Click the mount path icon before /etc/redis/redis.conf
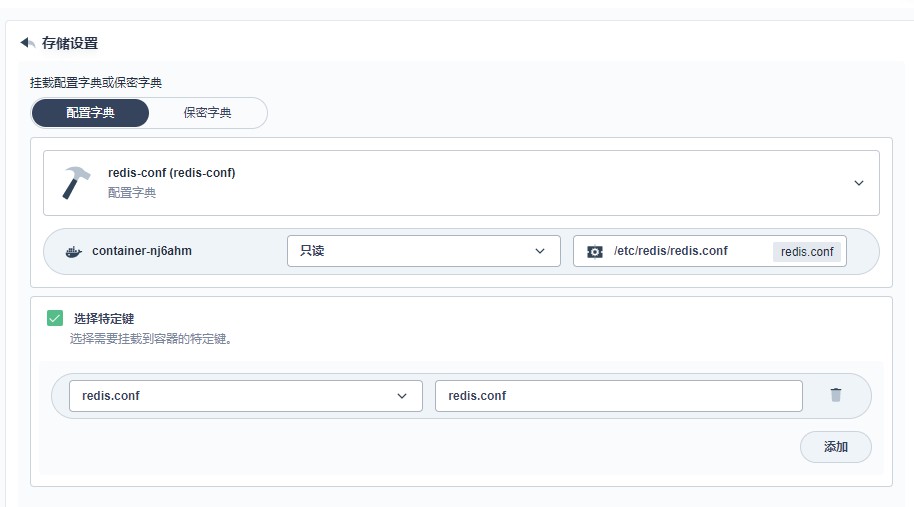Screen dimensions: 914x507 (x=595, y=252)
